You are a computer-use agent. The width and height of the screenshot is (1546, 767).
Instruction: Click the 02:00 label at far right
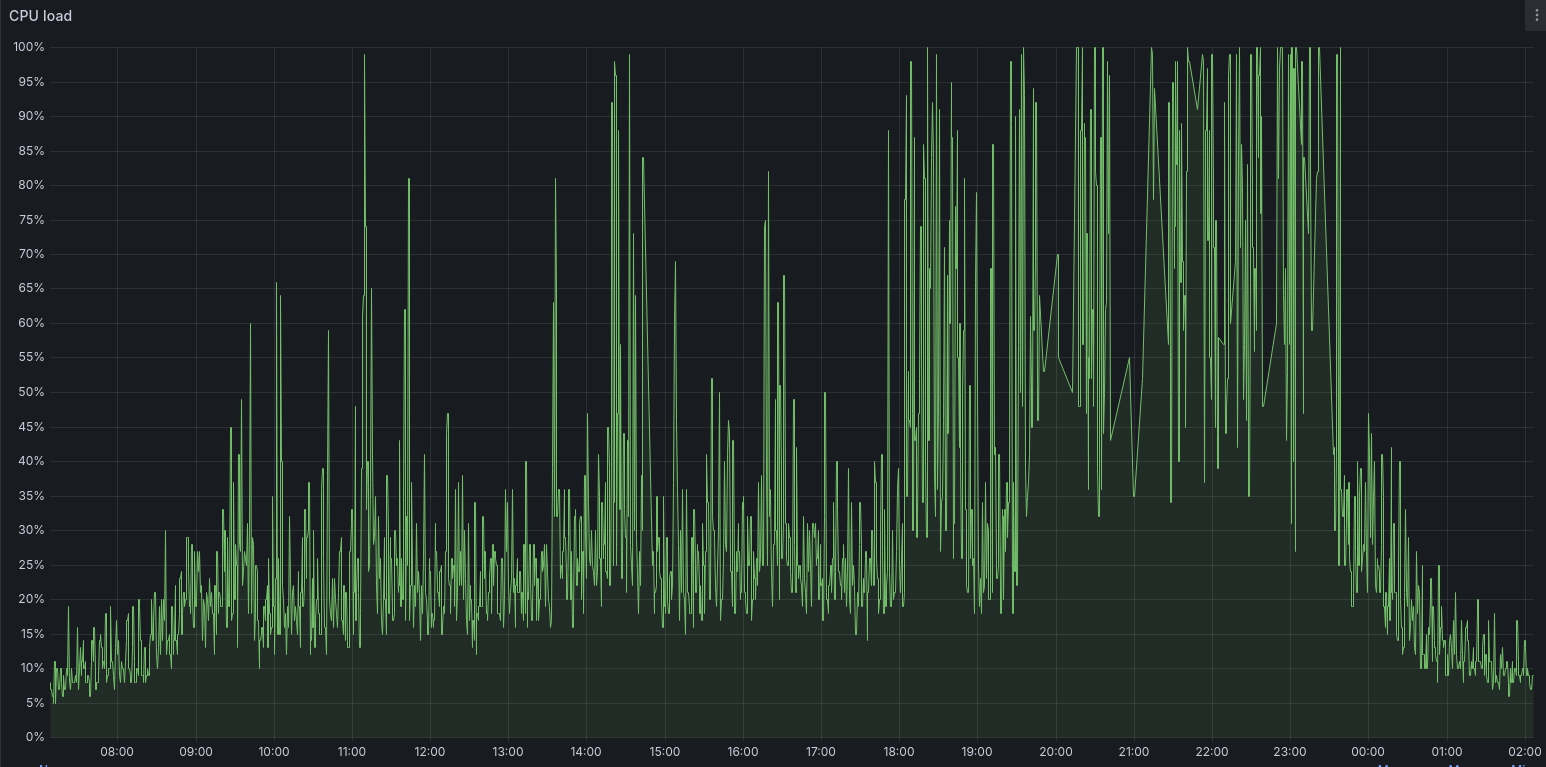click(x=1525, y=751)
